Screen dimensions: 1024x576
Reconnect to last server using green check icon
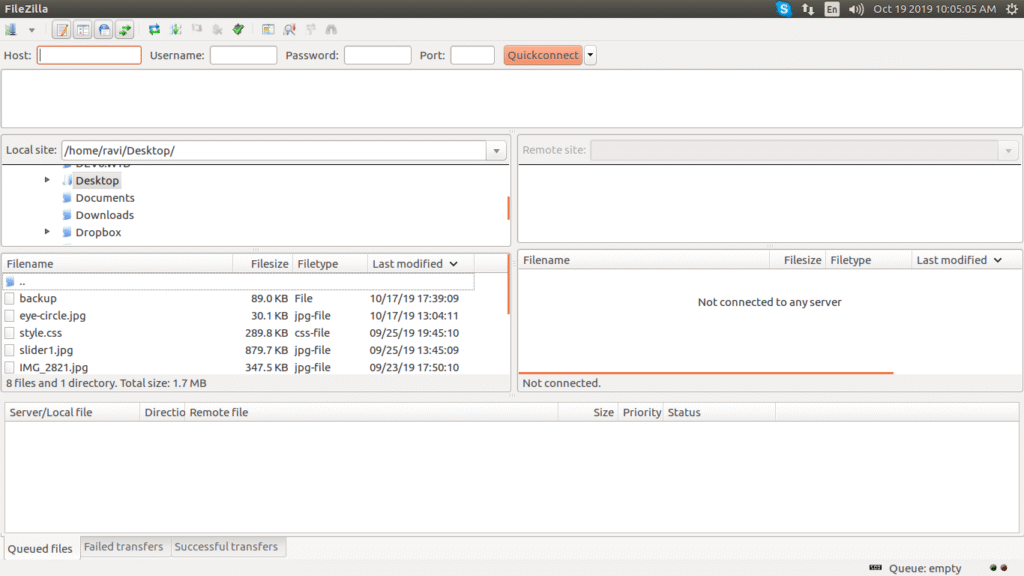point(238,30)
